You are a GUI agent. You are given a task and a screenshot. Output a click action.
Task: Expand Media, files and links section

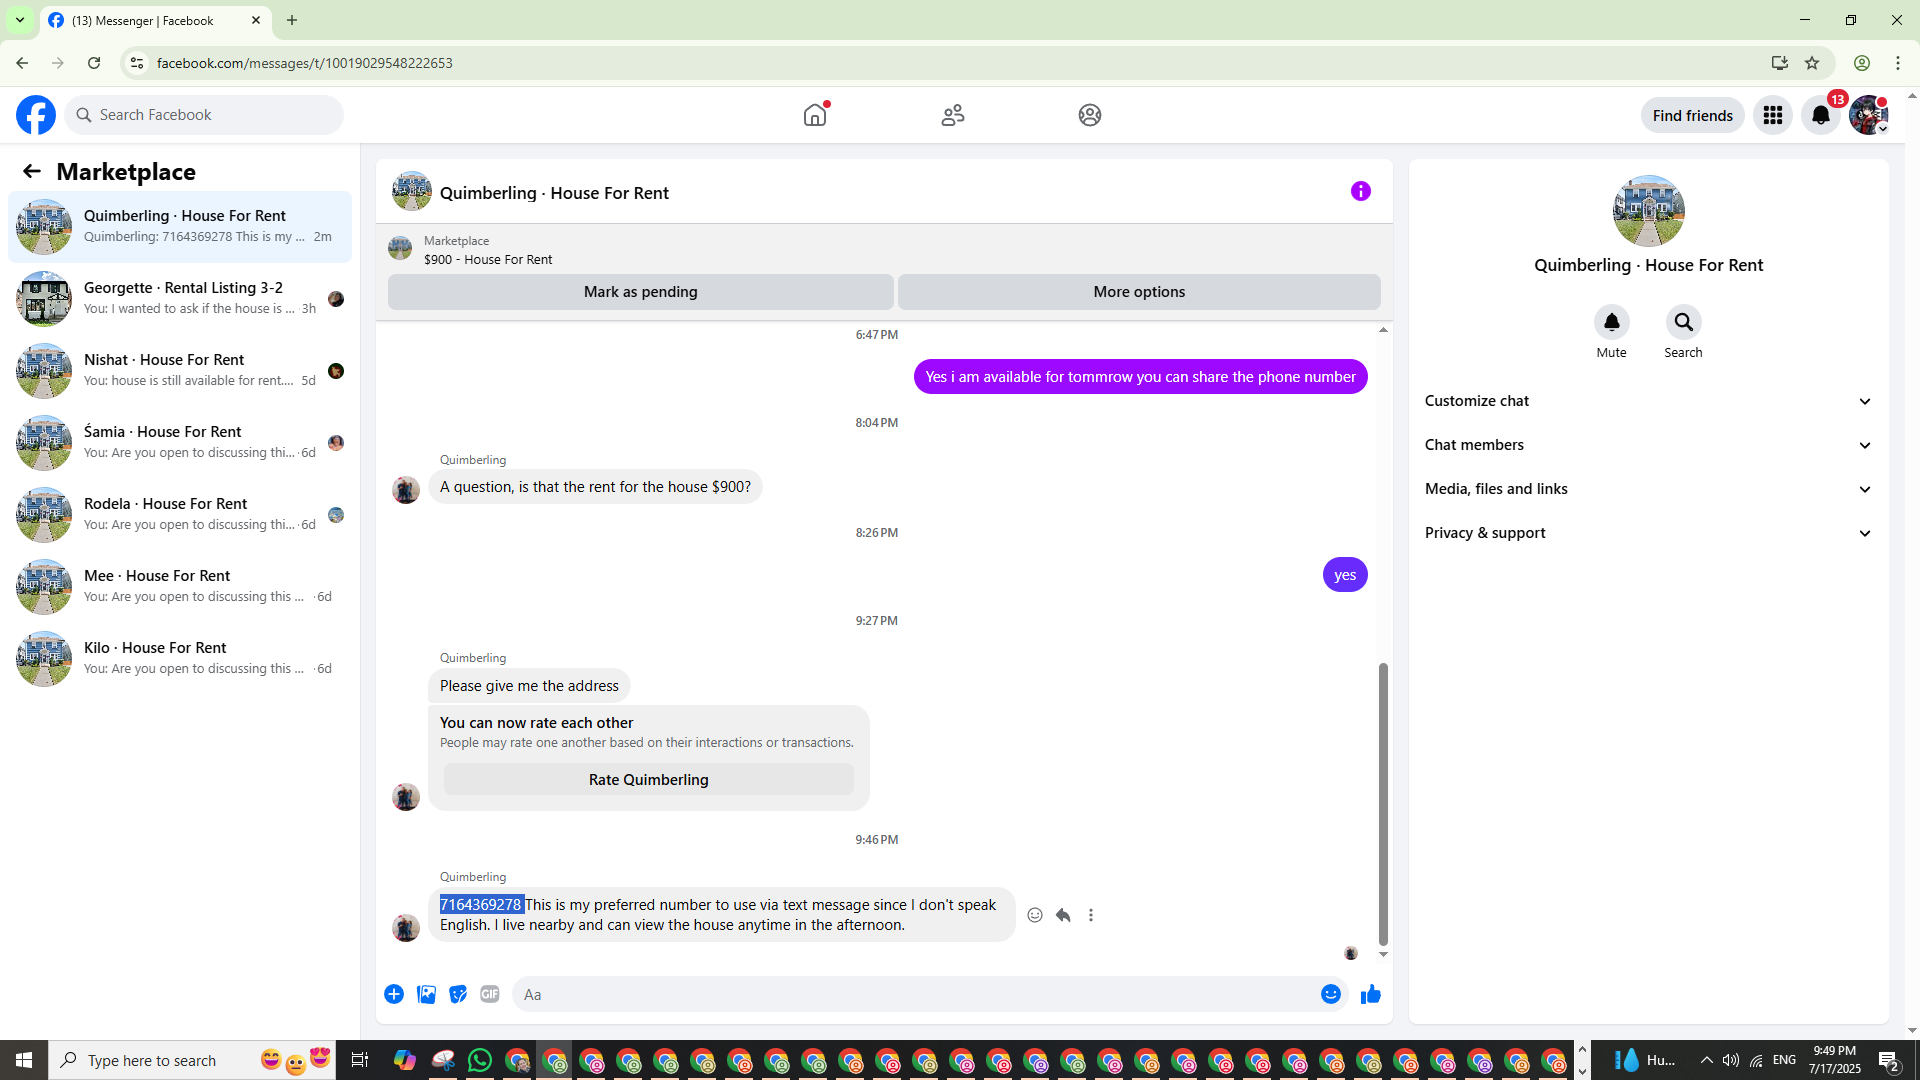pyautogui.click(x=1648, y=489)
